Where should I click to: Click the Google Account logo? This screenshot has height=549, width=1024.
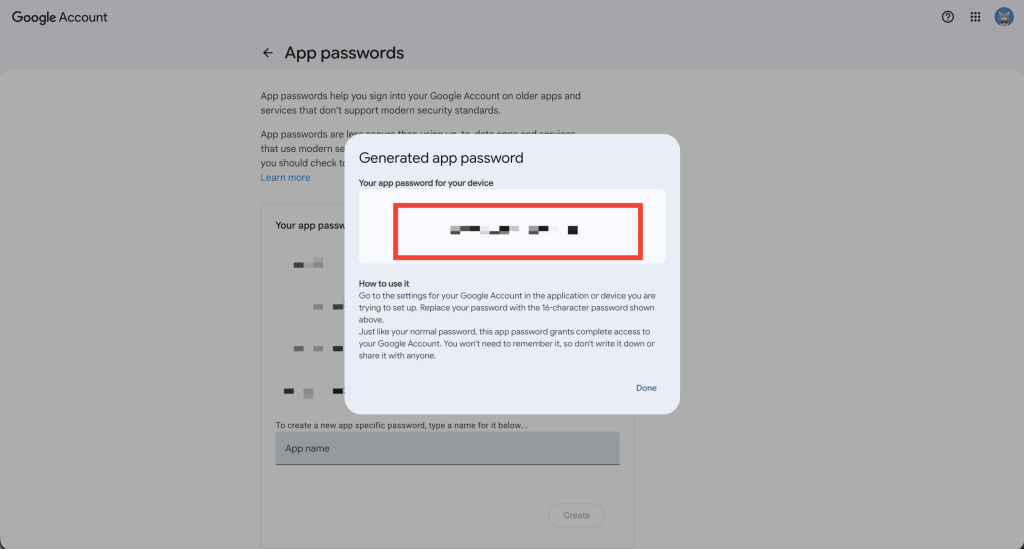pos(60,17)
